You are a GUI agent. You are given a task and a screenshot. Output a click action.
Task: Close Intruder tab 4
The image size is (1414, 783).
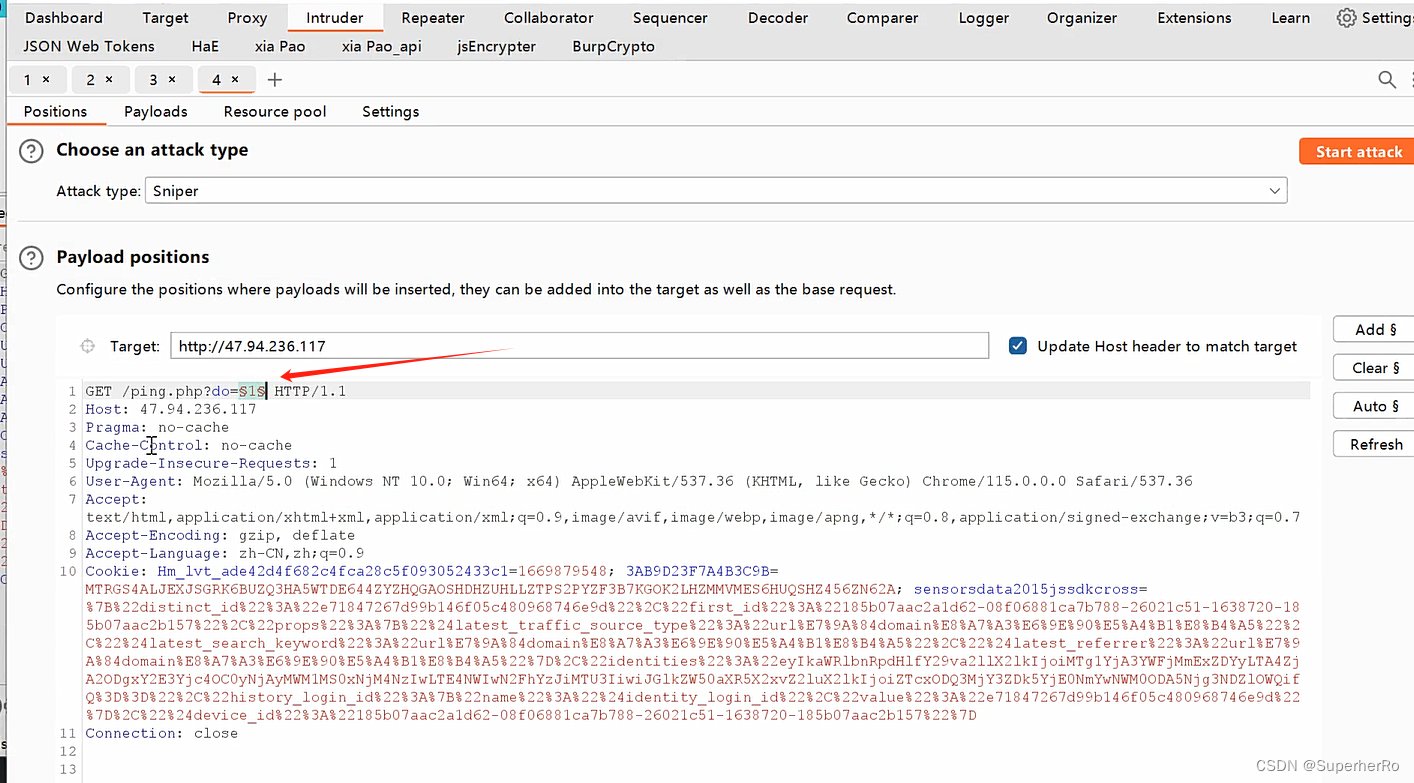pos(235,80)
